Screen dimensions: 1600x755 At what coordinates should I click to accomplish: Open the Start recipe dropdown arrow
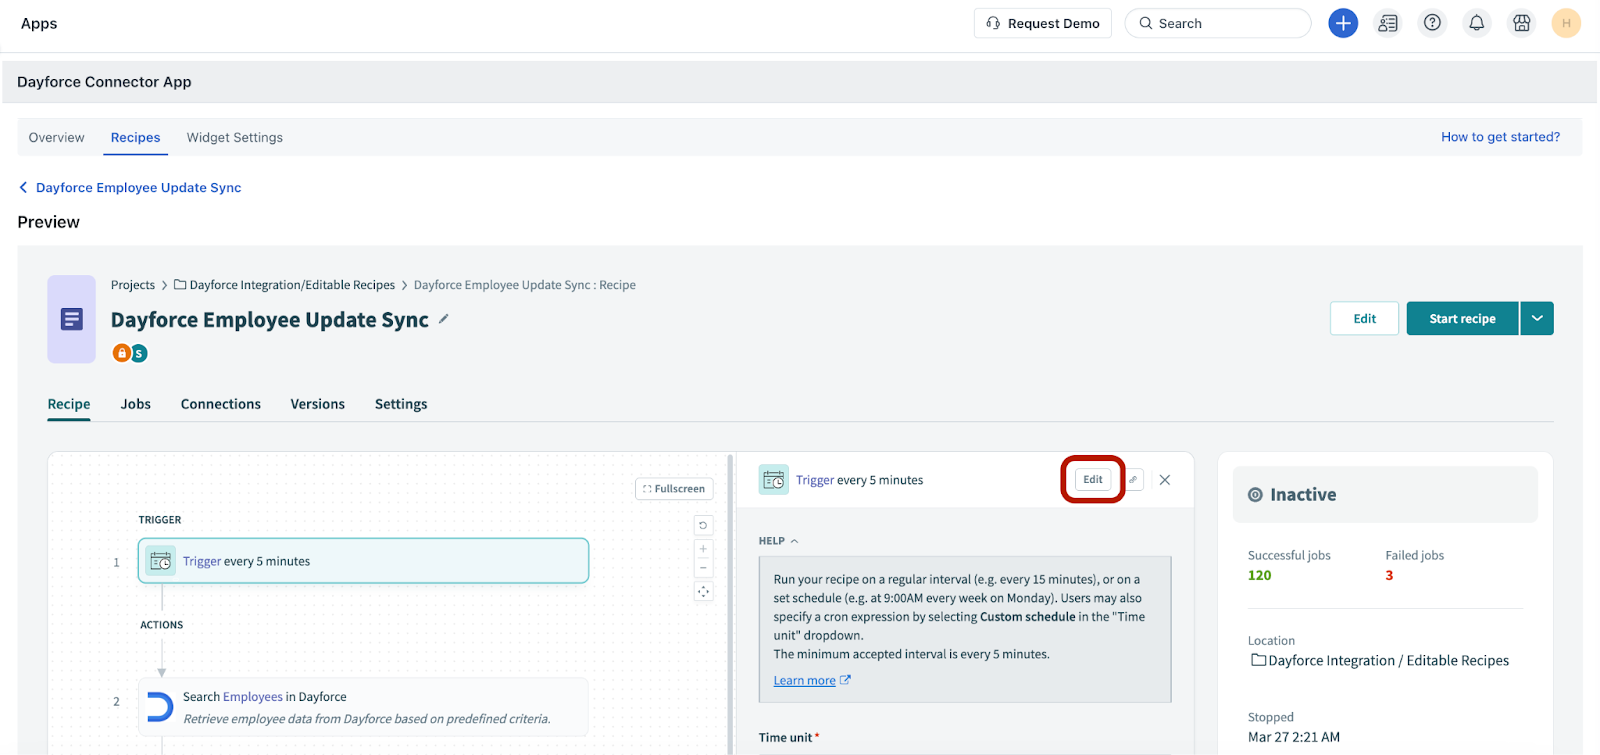1537,319
